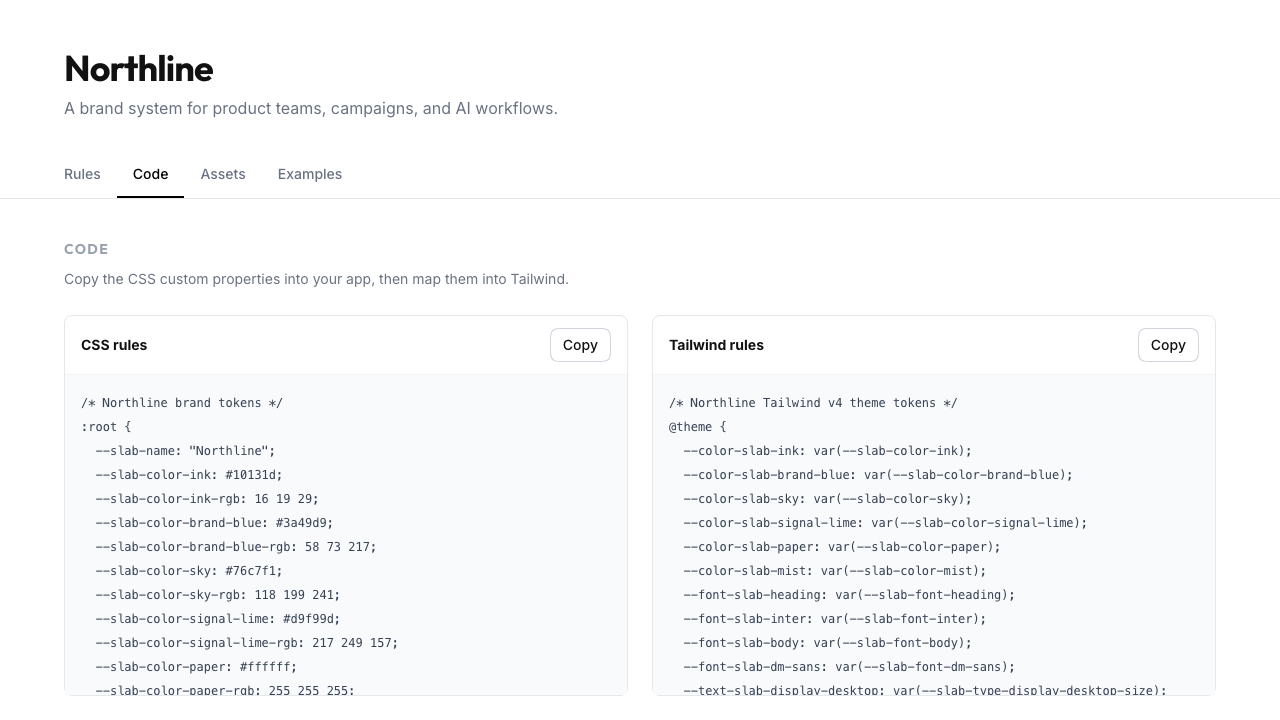Click the '--slab-color-ink-rgb: 16 19 29' line
Viewport: 1280px width, 720px height.
(x=207, y=499)
